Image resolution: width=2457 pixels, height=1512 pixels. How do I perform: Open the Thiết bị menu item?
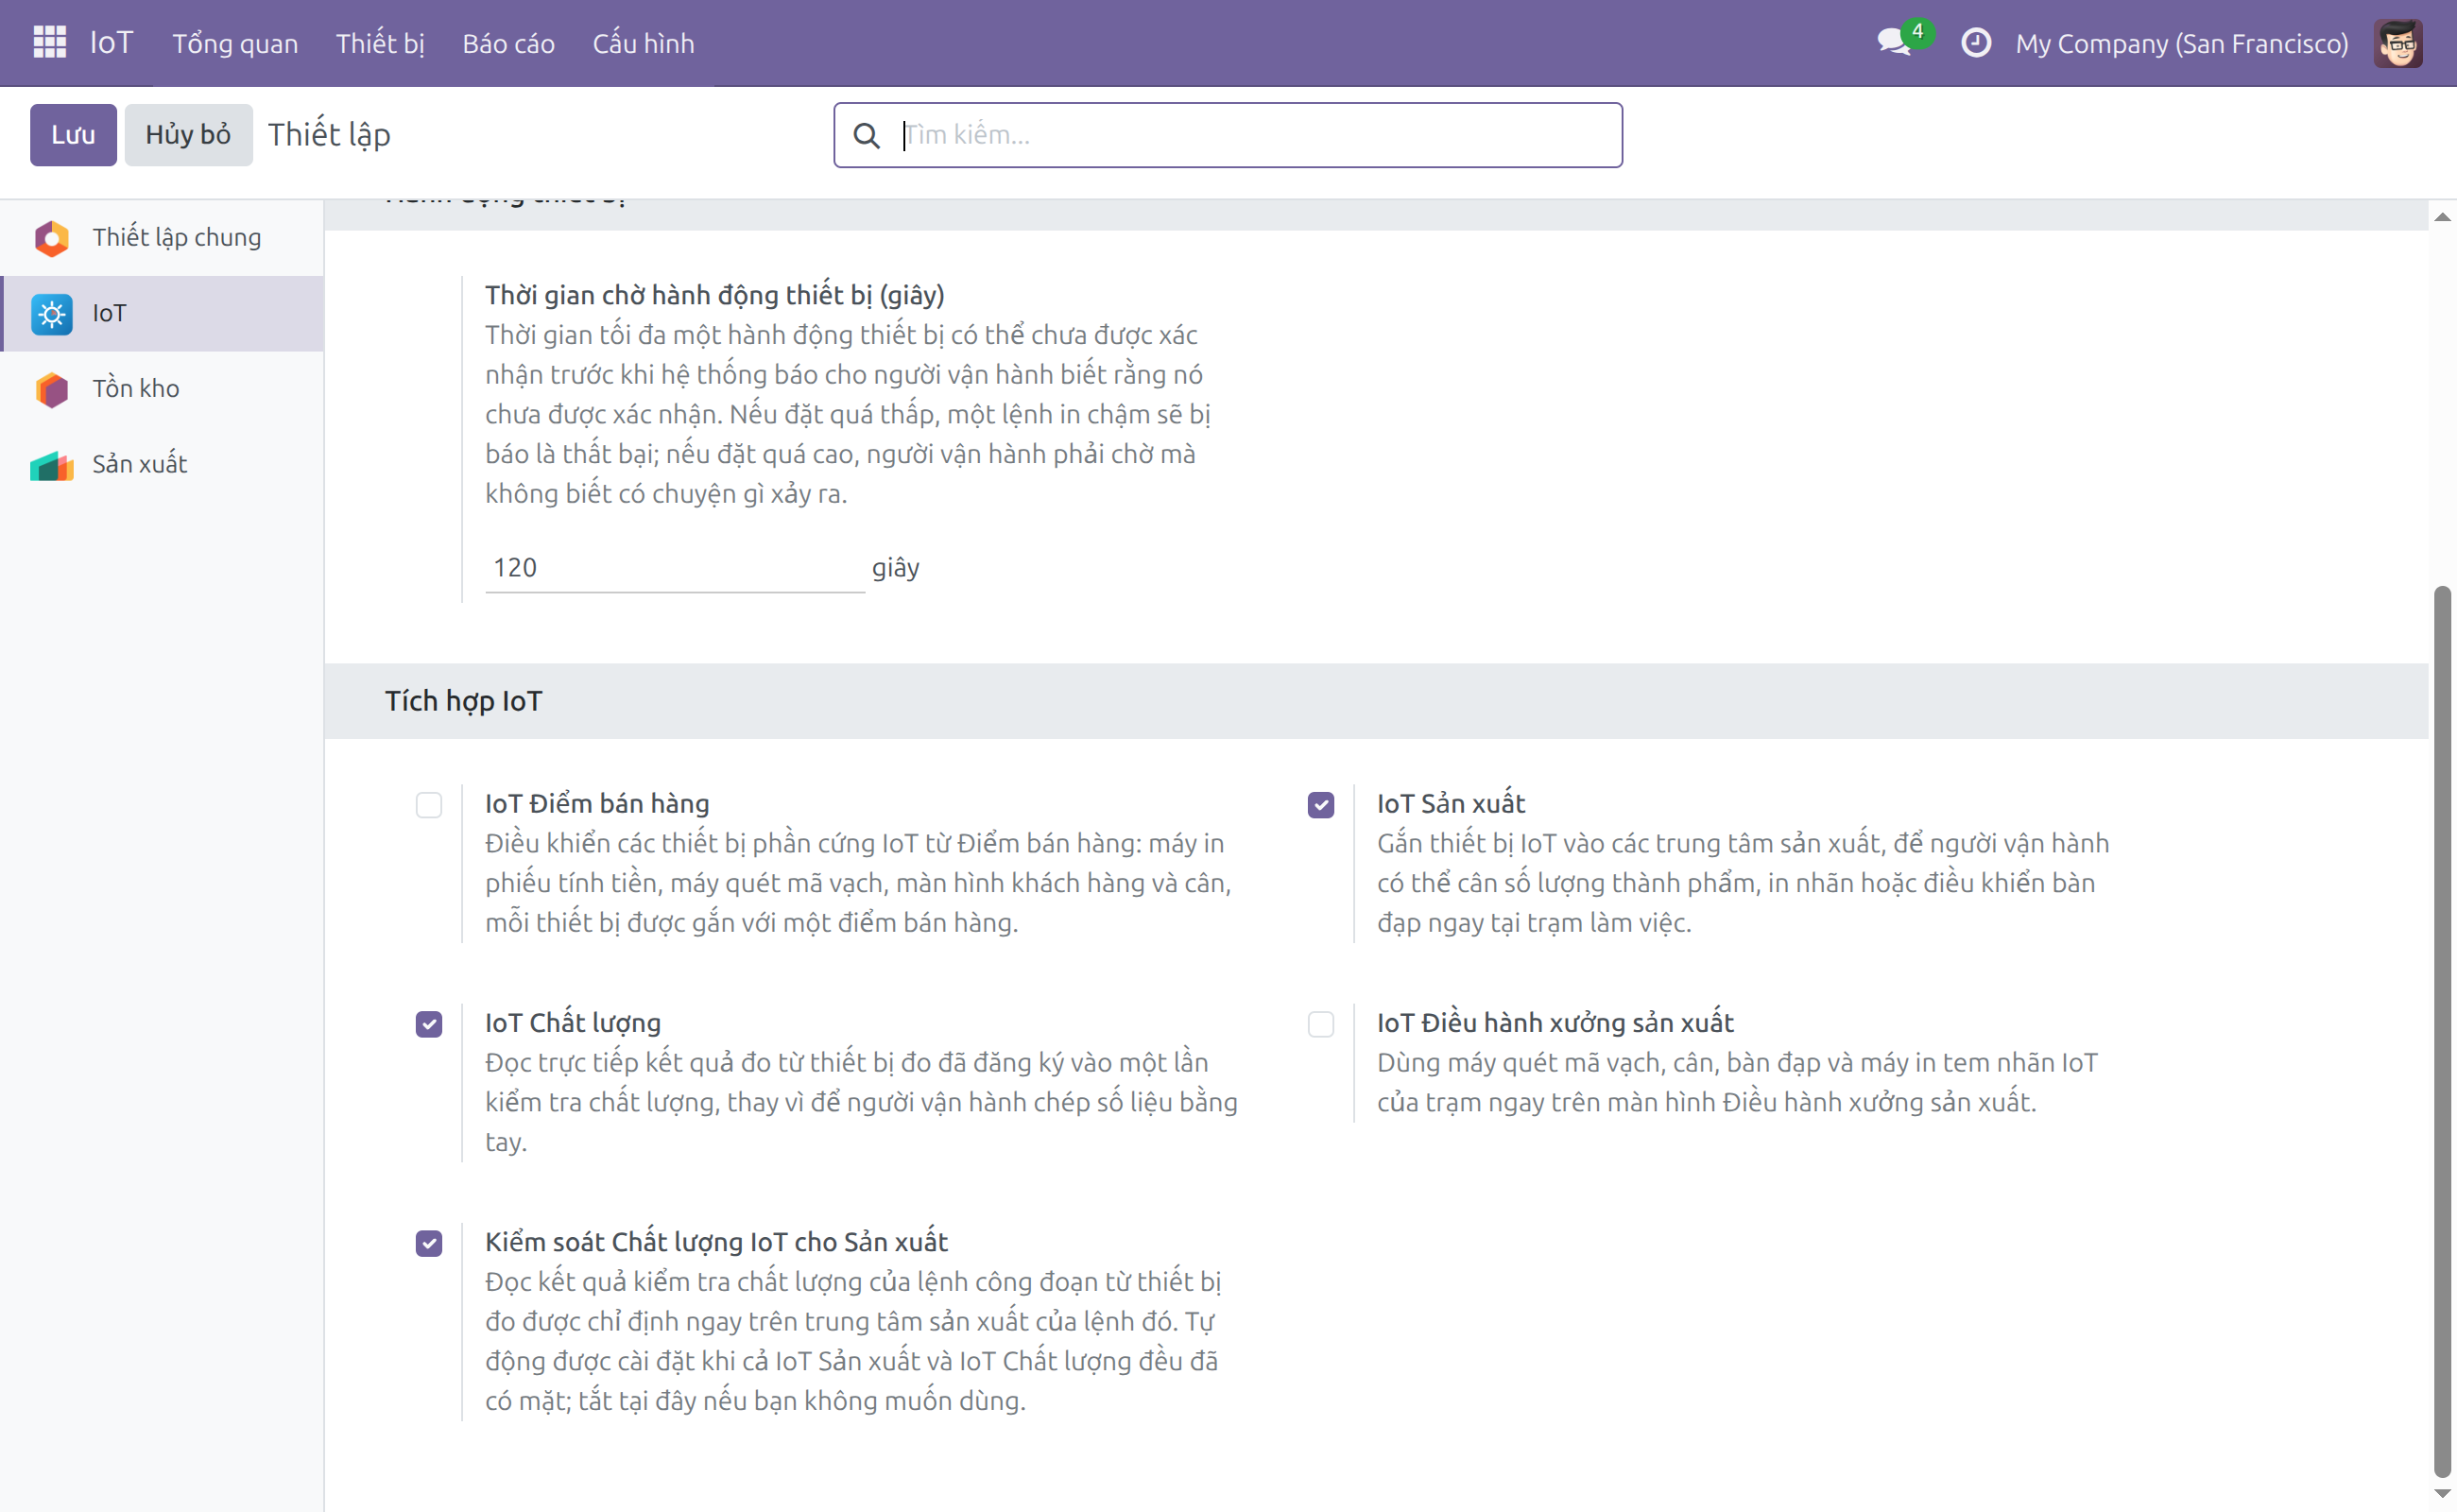tap(380, 43)
